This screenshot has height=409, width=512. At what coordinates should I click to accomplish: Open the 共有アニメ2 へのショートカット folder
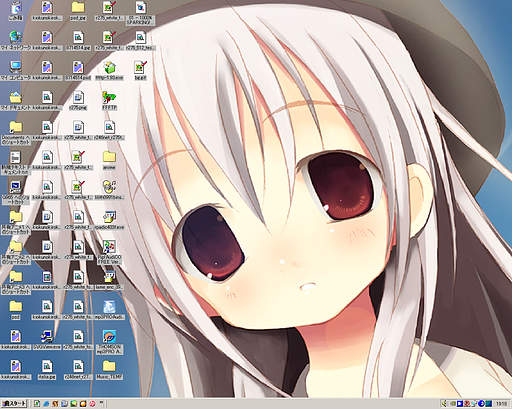16,252
